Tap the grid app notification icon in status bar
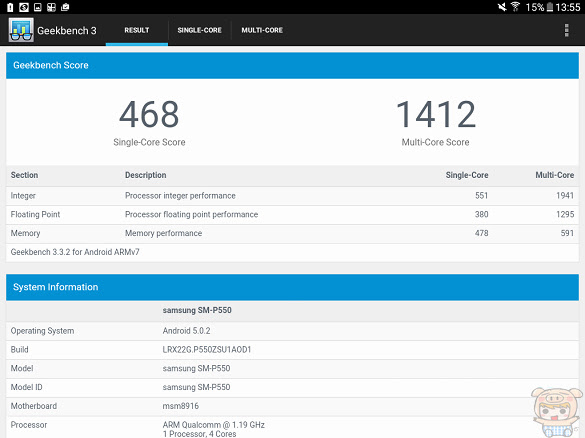This screenshot has height=438, width=585. point(51,7)
